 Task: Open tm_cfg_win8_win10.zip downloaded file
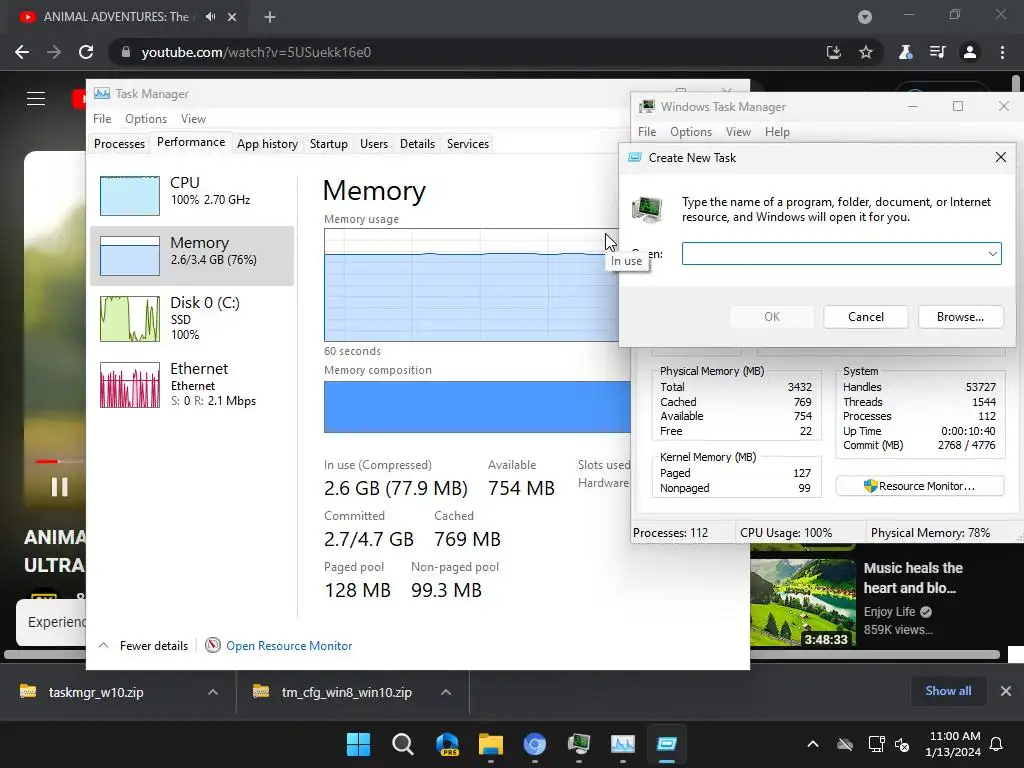(x=347, y=692)
